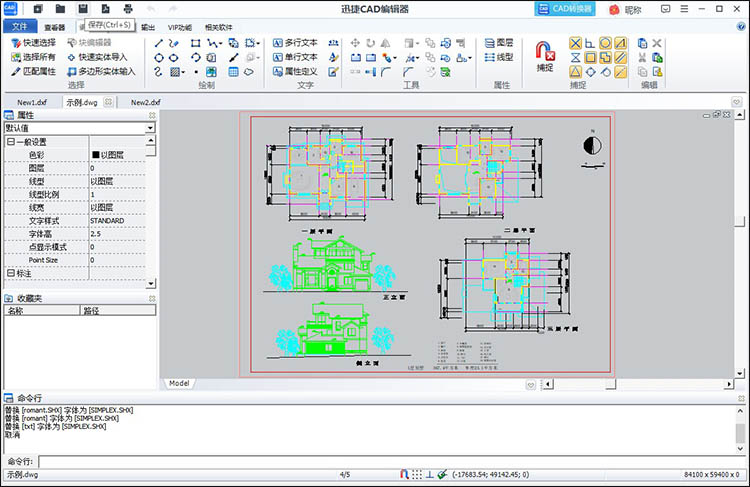Select the Line drawing tool
750x487 pixels.
point(159,44)
